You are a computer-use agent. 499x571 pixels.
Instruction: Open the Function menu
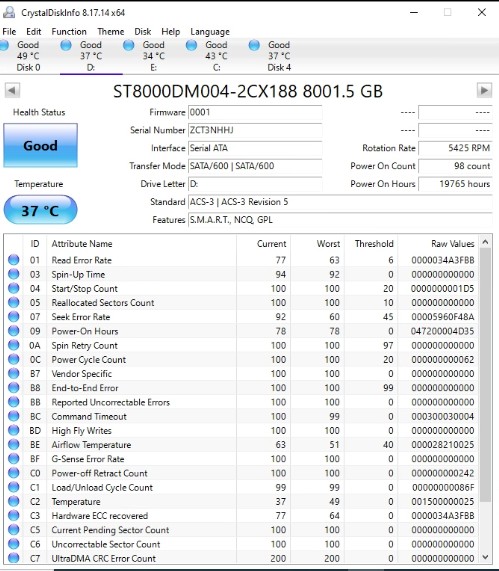(69, 32)
